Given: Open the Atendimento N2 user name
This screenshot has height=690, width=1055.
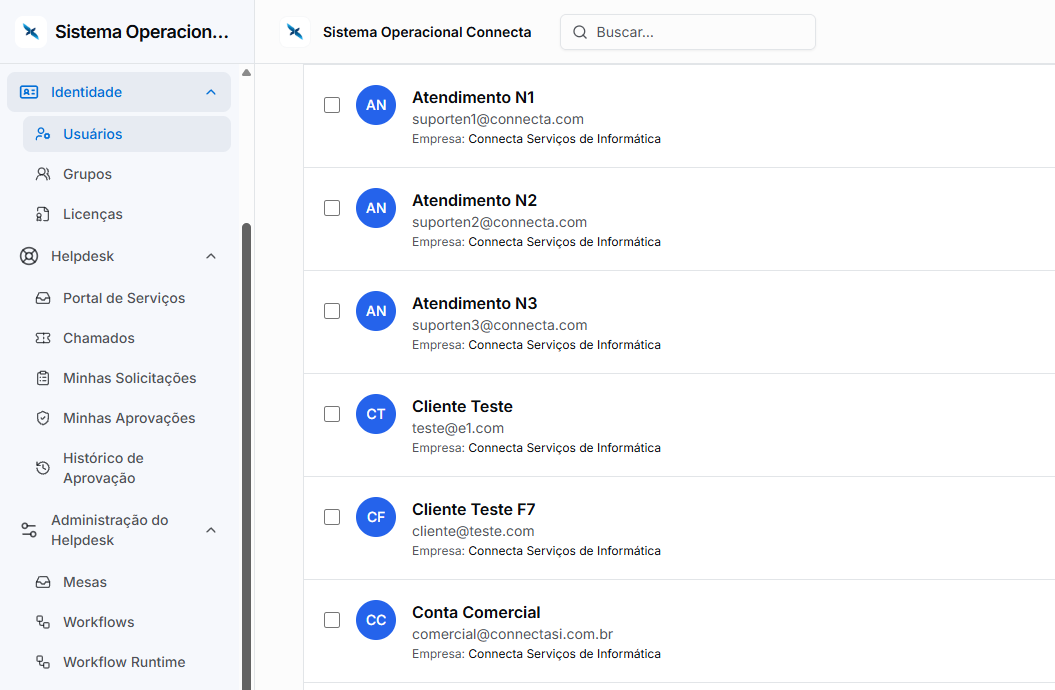Looking at the screenshot, I should coord(474,200).
